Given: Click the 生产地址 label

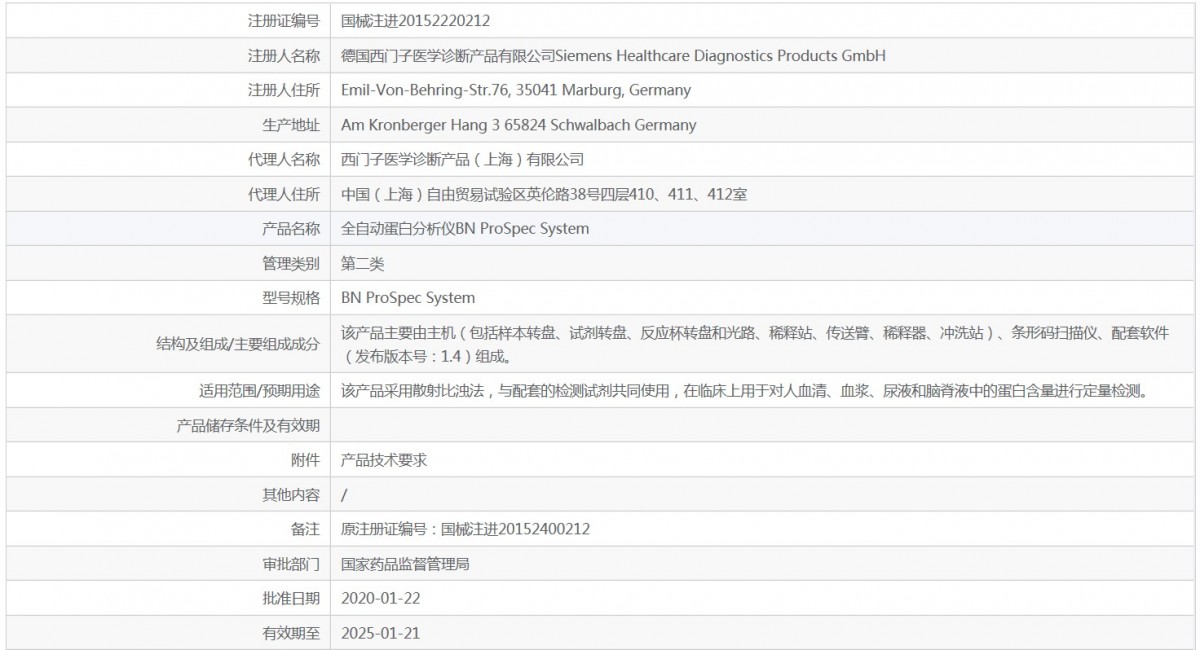Looking at the screenshot, I should pyautogui.click(x=291, y=125).
